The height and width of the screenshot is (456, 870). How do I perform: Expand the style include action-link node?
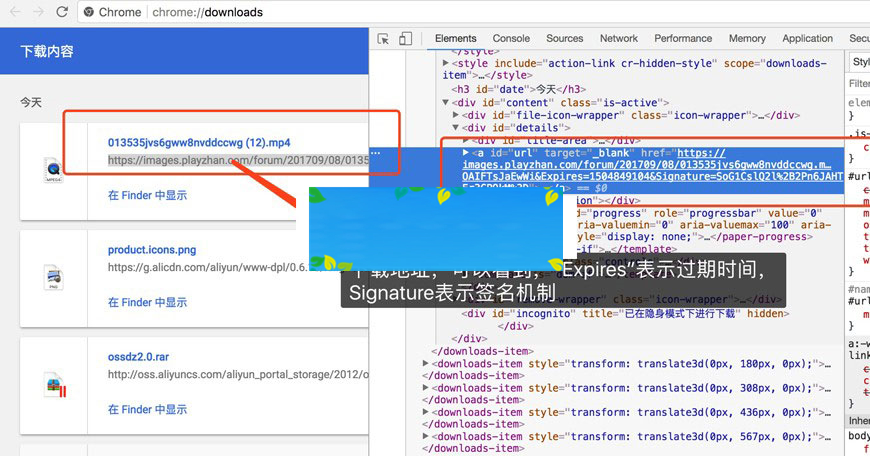(x=446, y=63)
